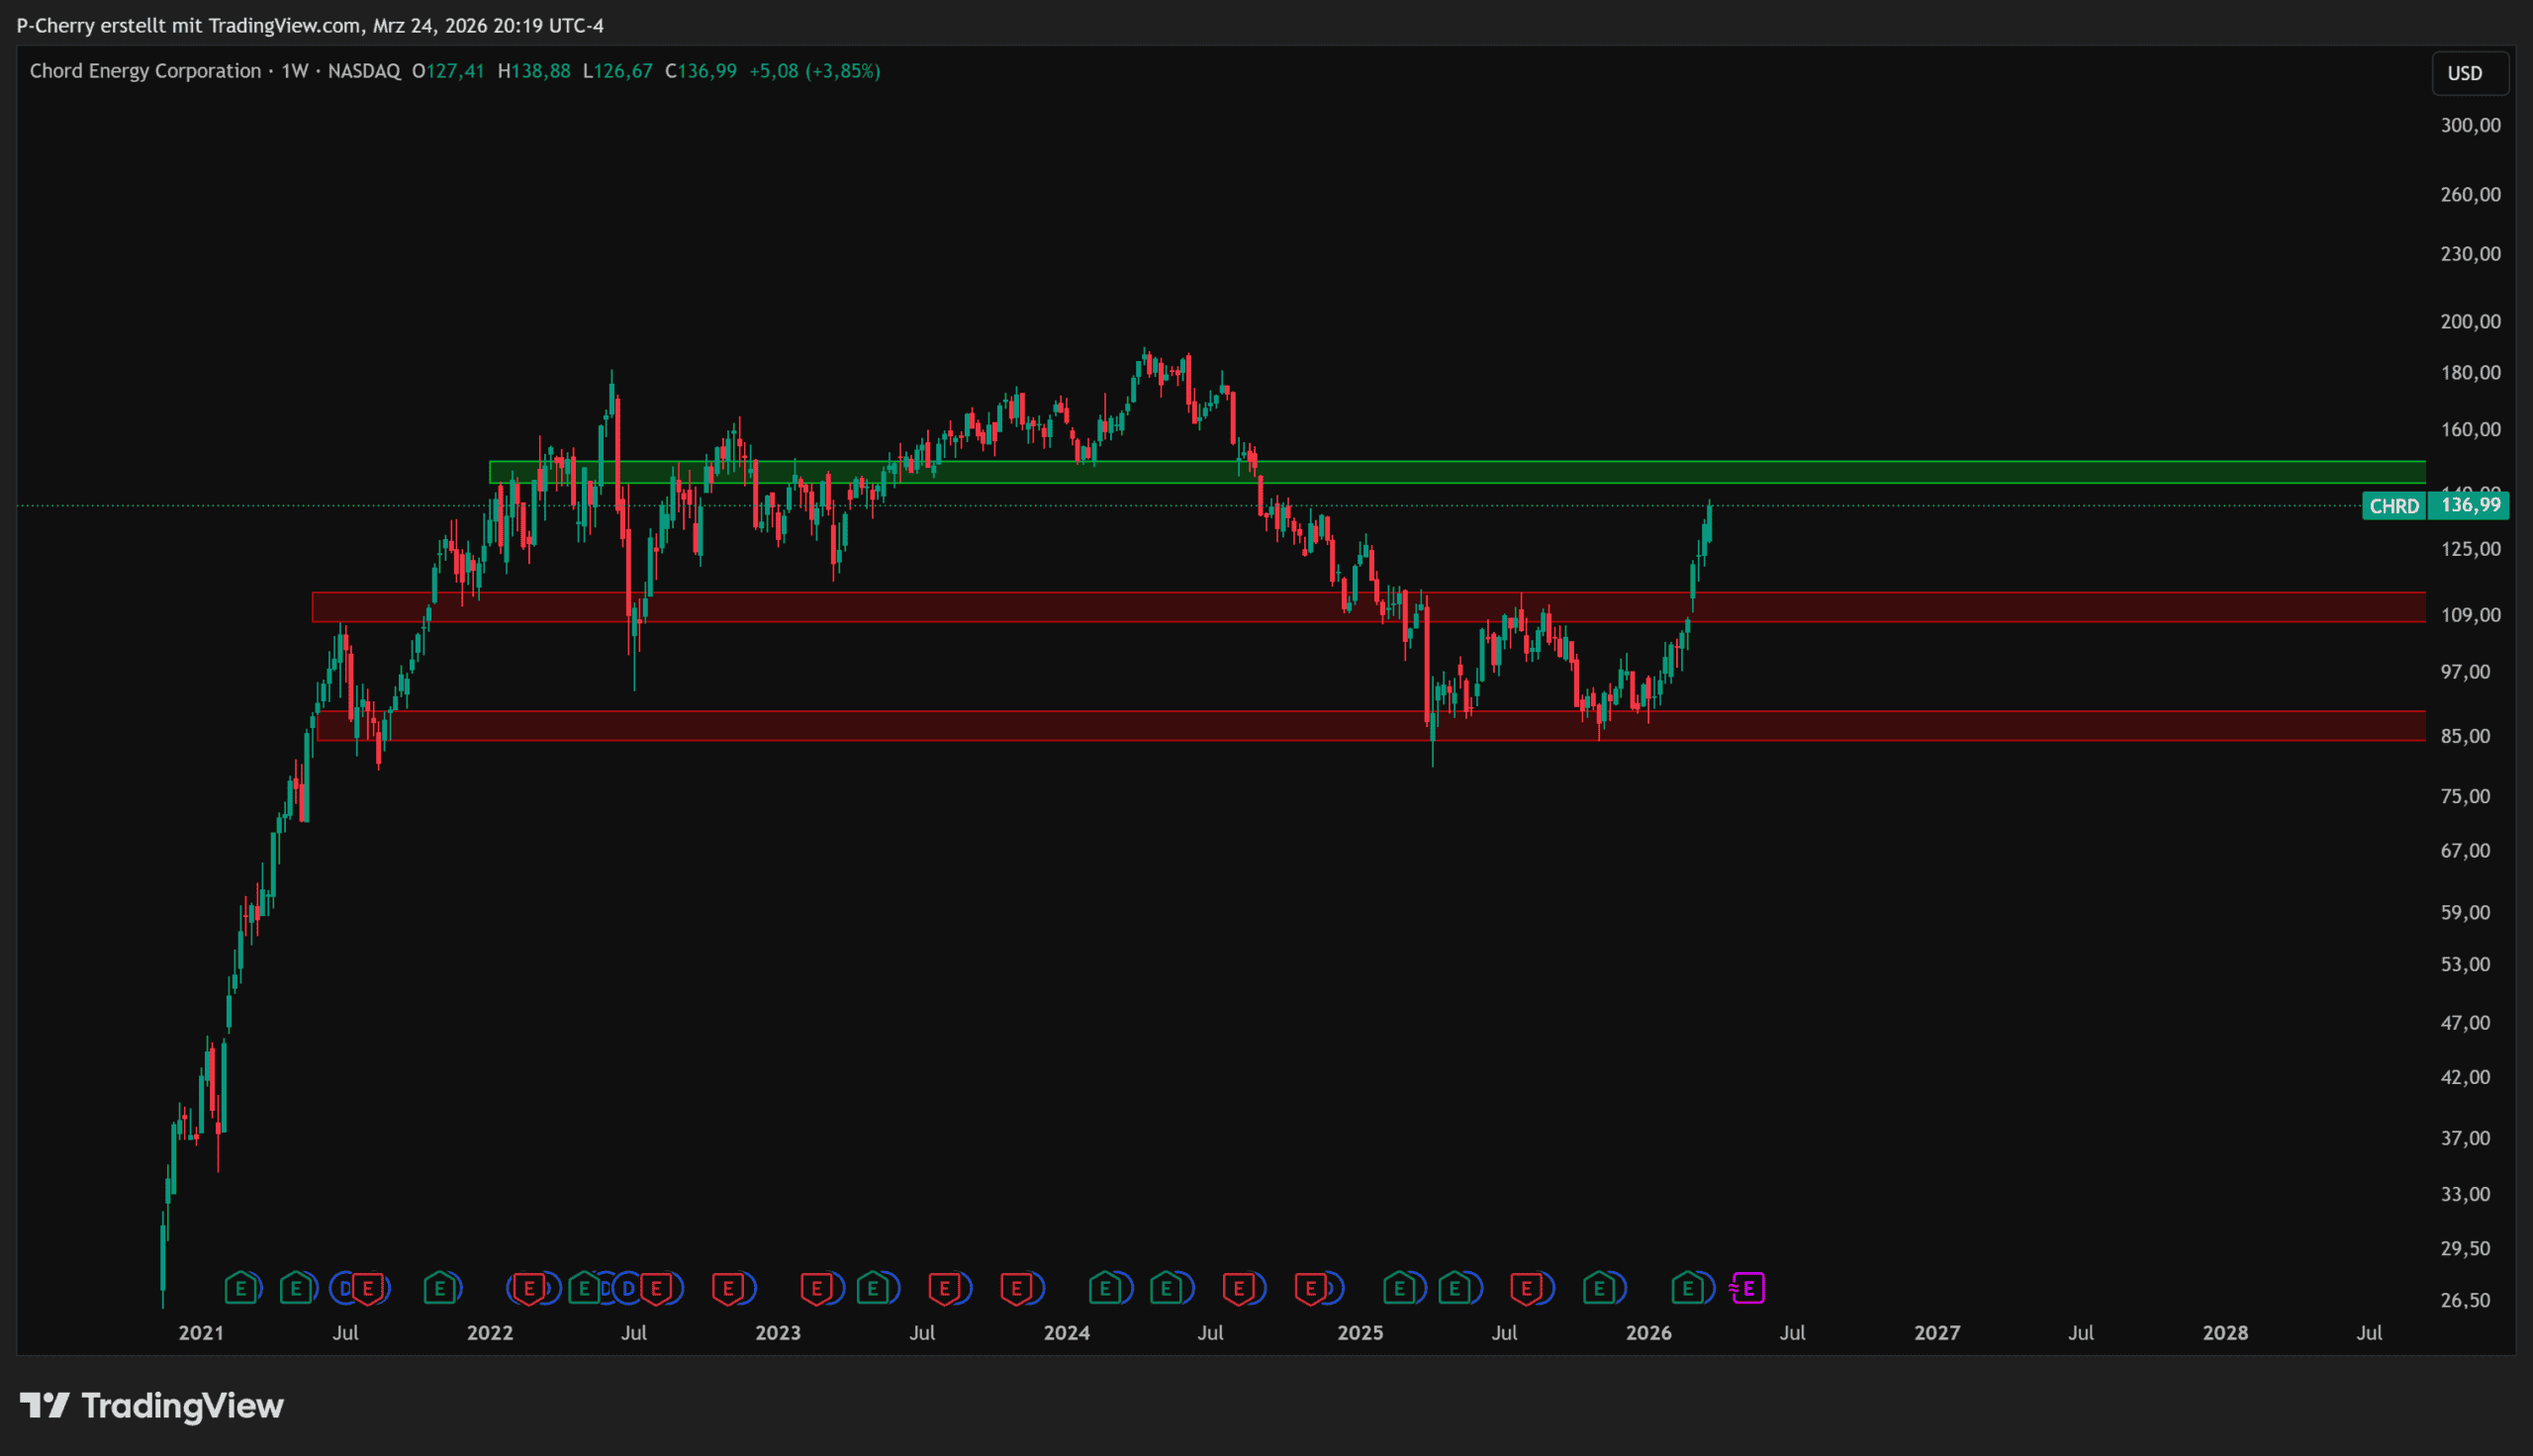2533x1456 pixels.
Task: Click the 2027 label on the time axis
Action: [1937, 1333]
